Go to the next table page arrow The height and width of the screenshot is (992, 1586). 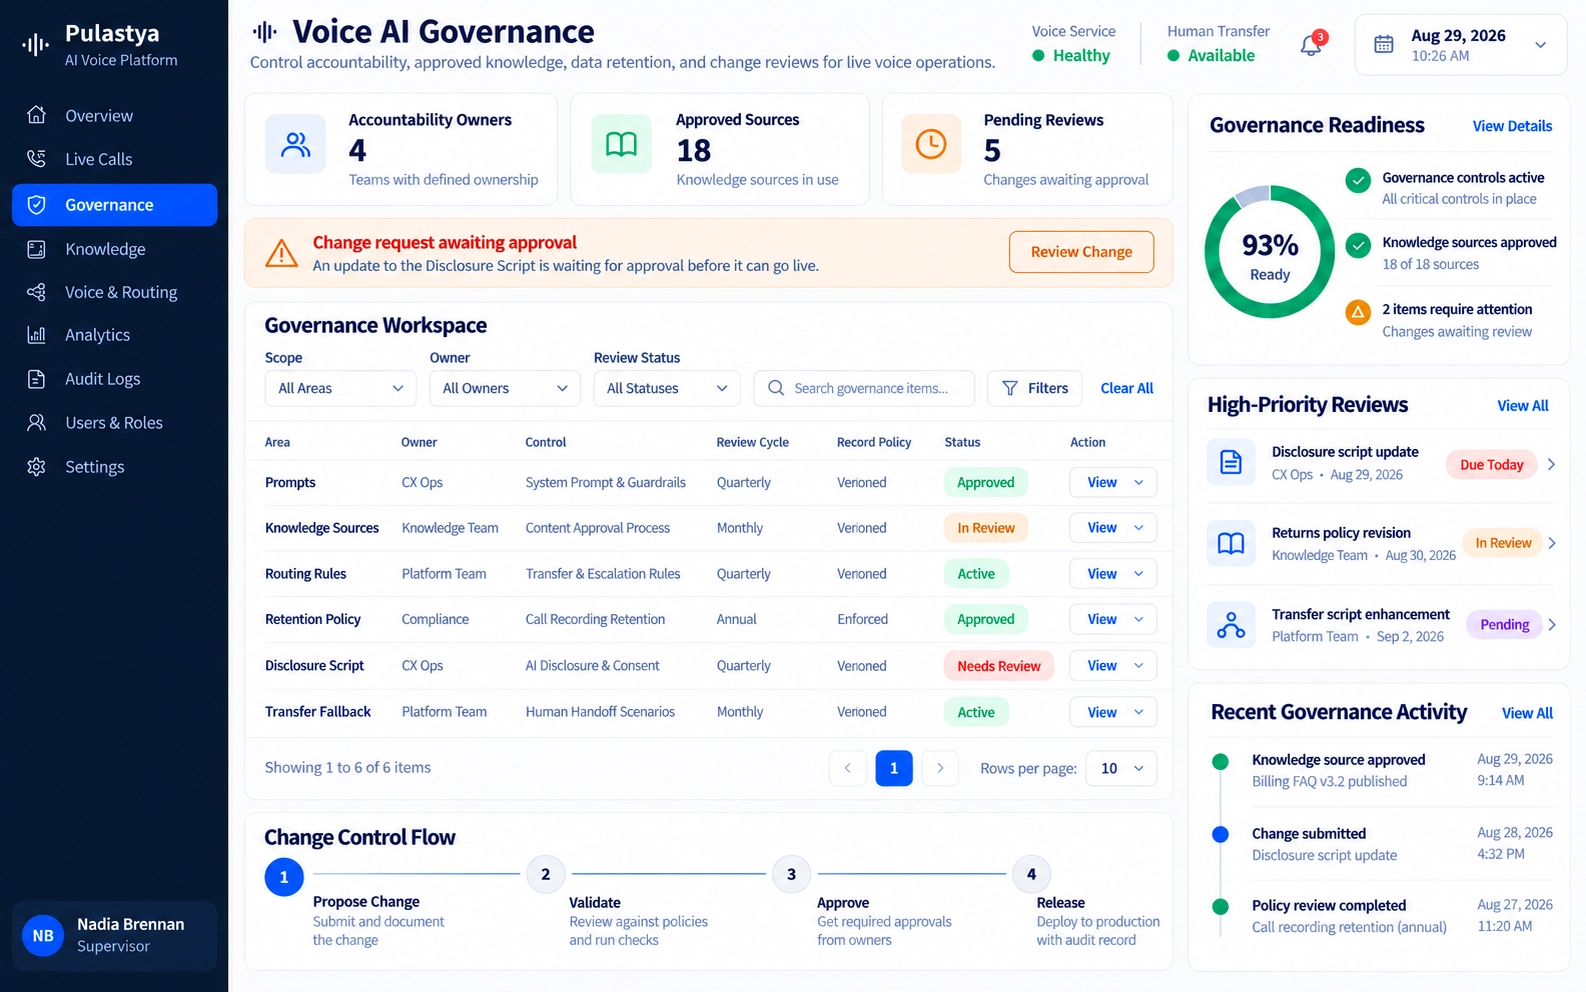pyautogui.click(x=940, y=768)
